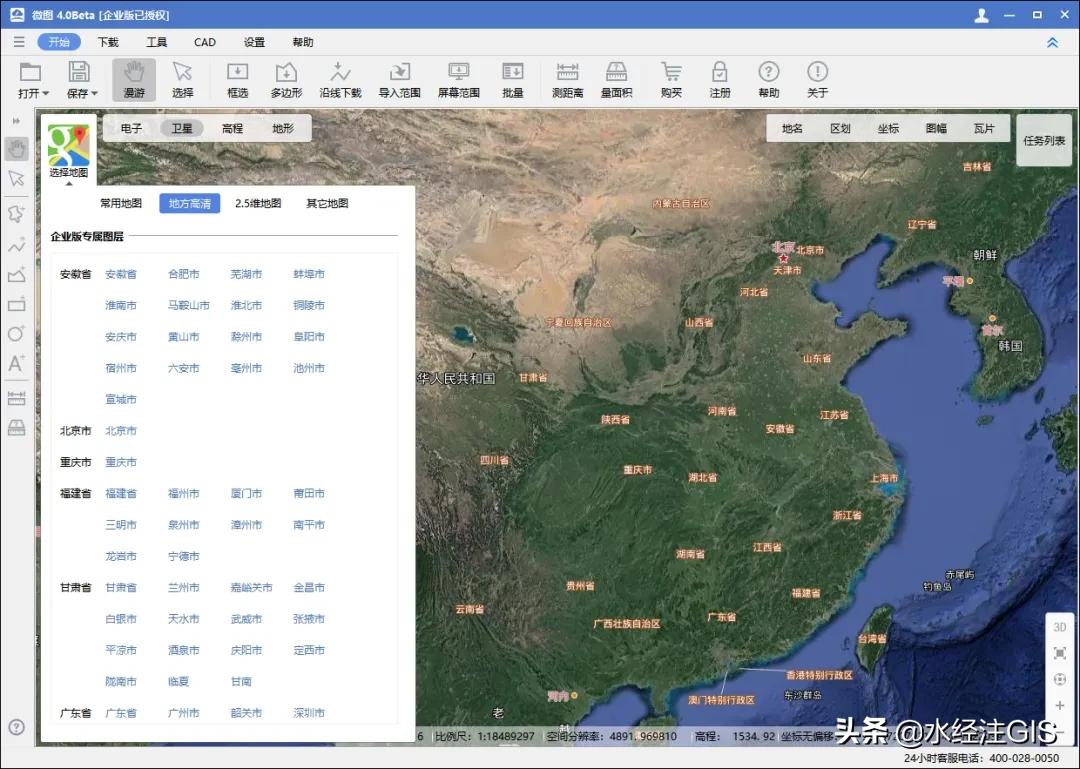Click the 多边形 polygon download tool

click(x=286, y=79)
